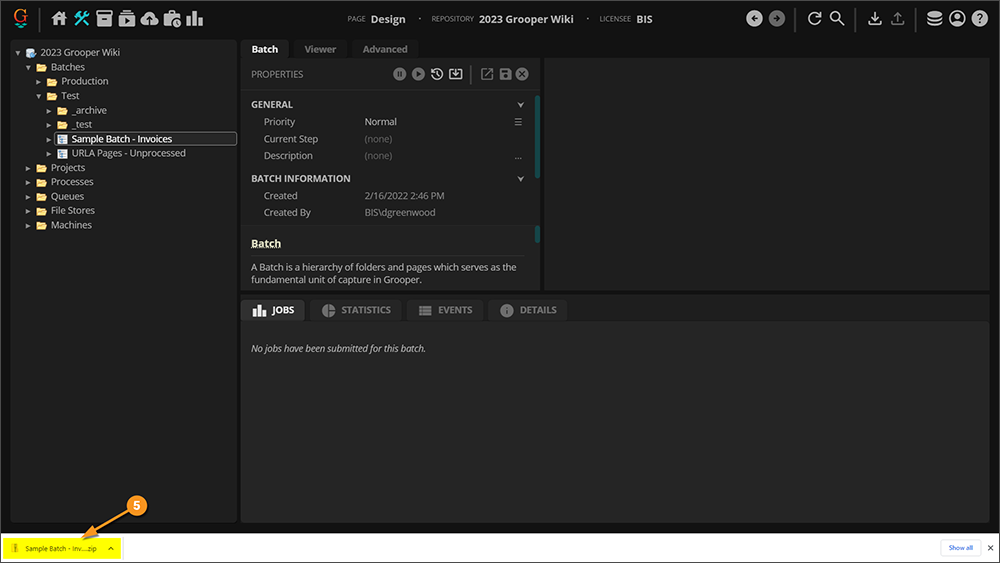Expand the _archive folder
The width and height of the screenshot is (1000, 563).
pos(48,111)
